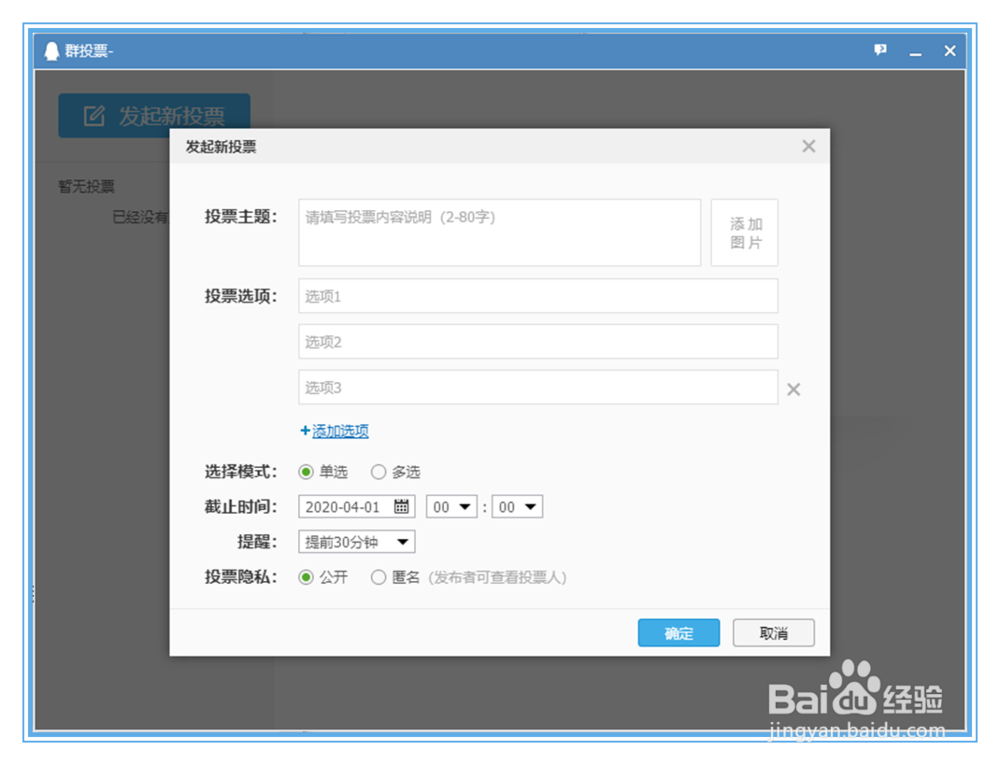
Task: Open the 提前30分钟 reminder dropdown
Action: tap(355, 541)
